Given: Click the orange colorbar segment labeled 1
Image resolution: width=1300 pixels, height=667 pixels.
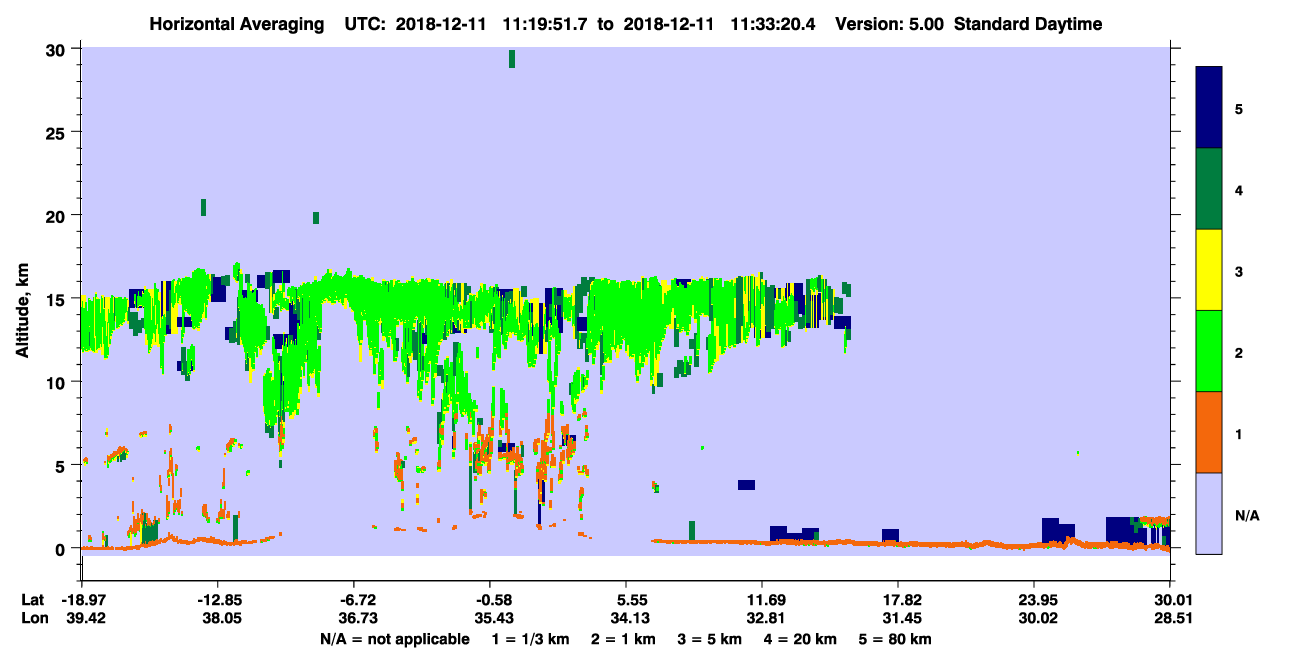Looking at the screenshot, I should pyautogui.click(x=1209, y=432).
